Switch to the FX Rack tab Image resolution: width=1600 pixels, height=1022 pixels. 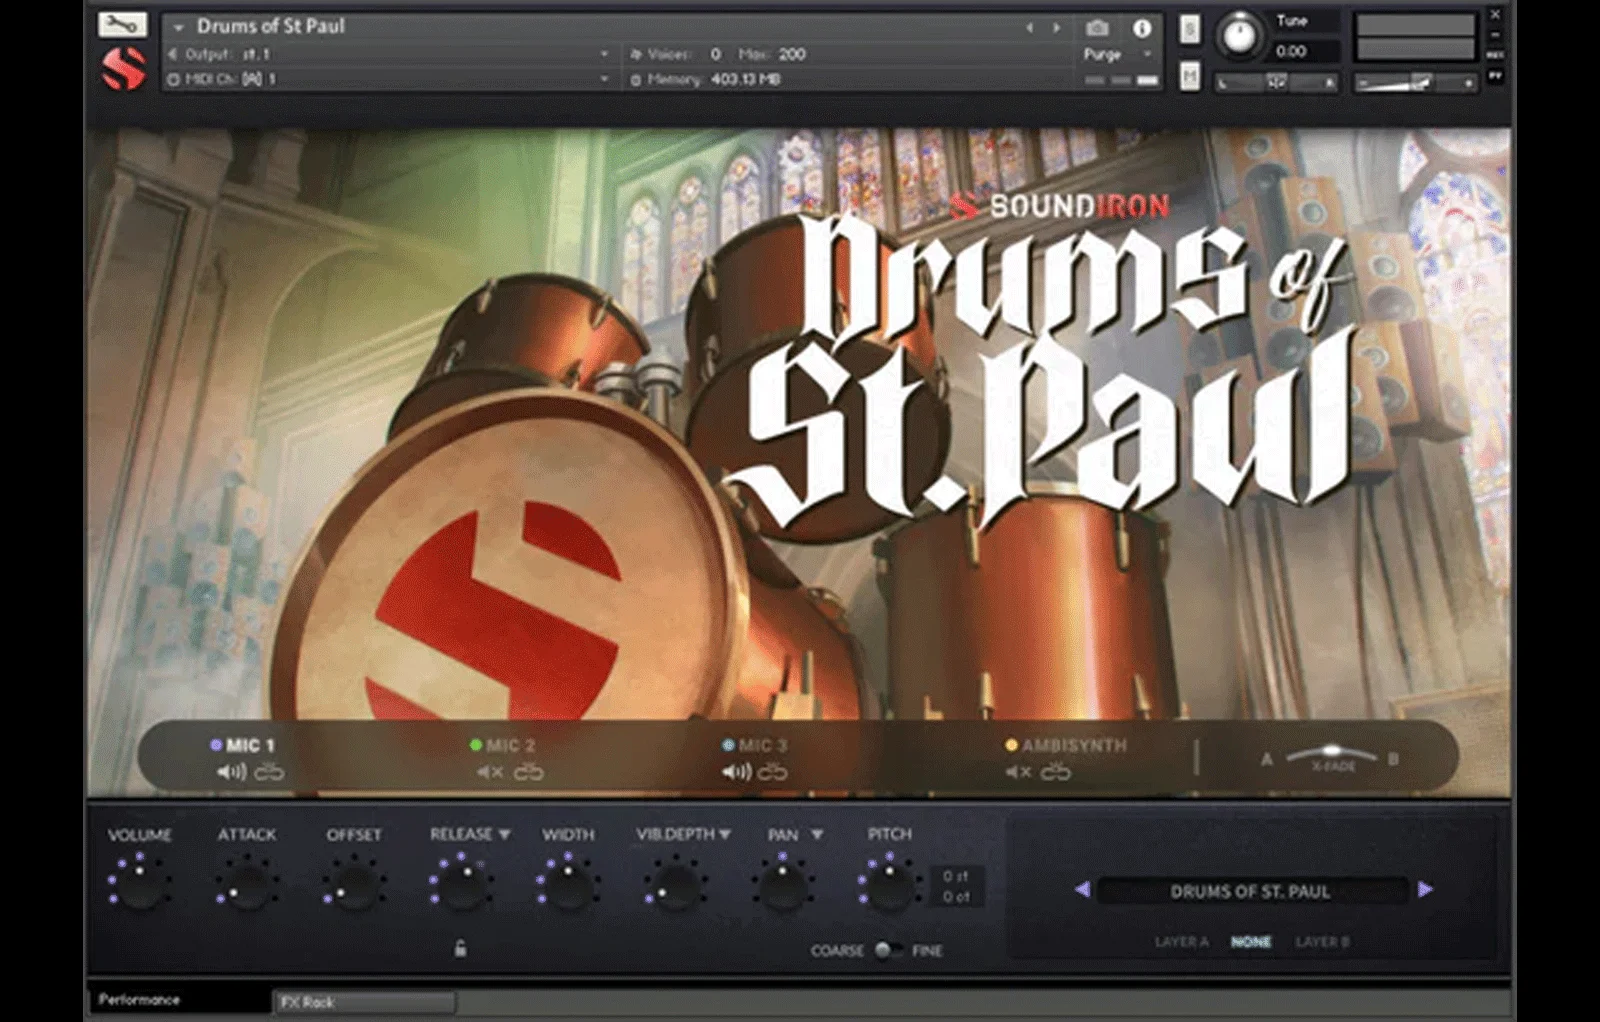[x=365, y=1002]
